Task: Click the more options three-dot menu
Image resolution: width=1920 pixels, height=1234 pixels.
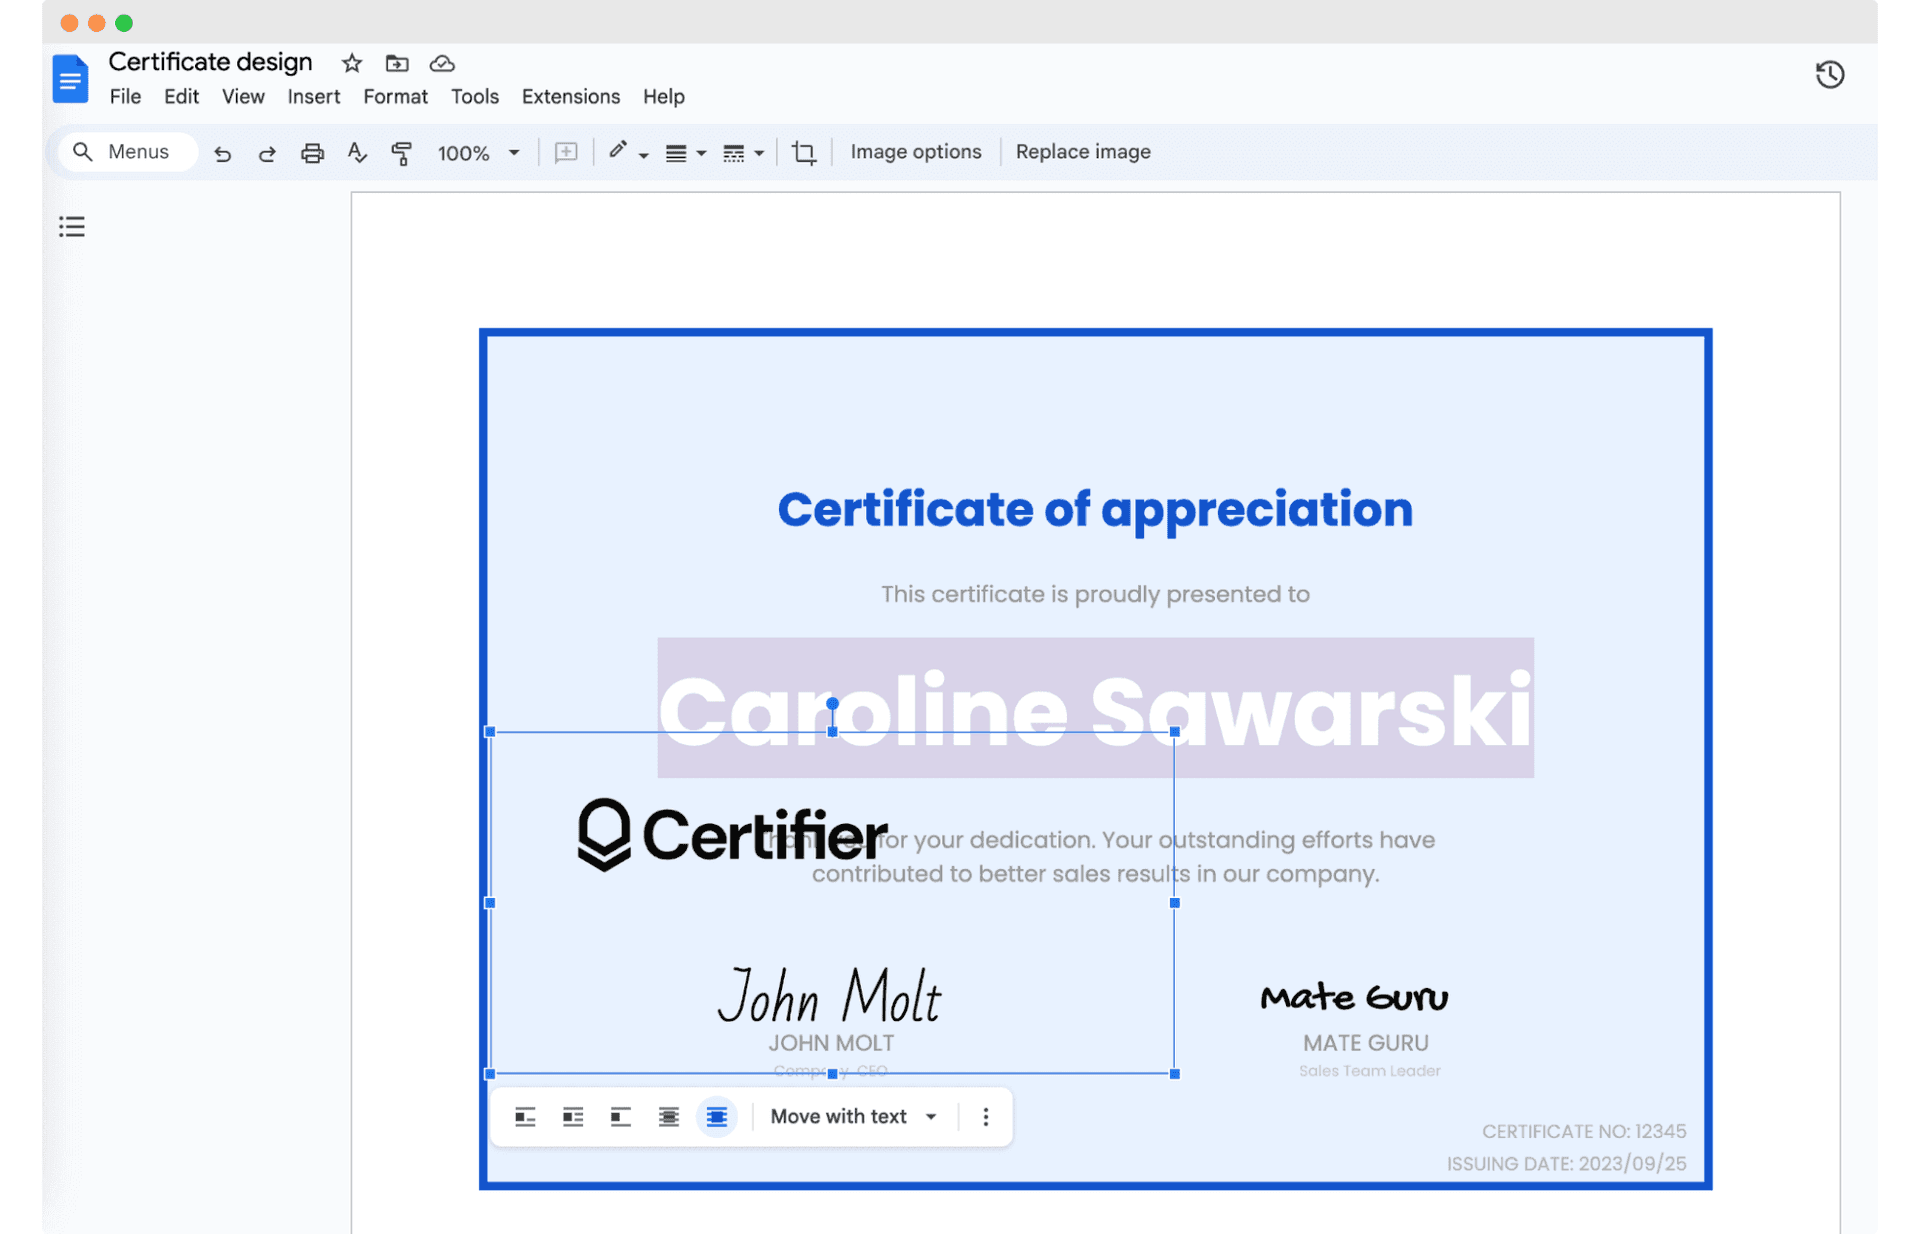Action: tap(985, 1116)
